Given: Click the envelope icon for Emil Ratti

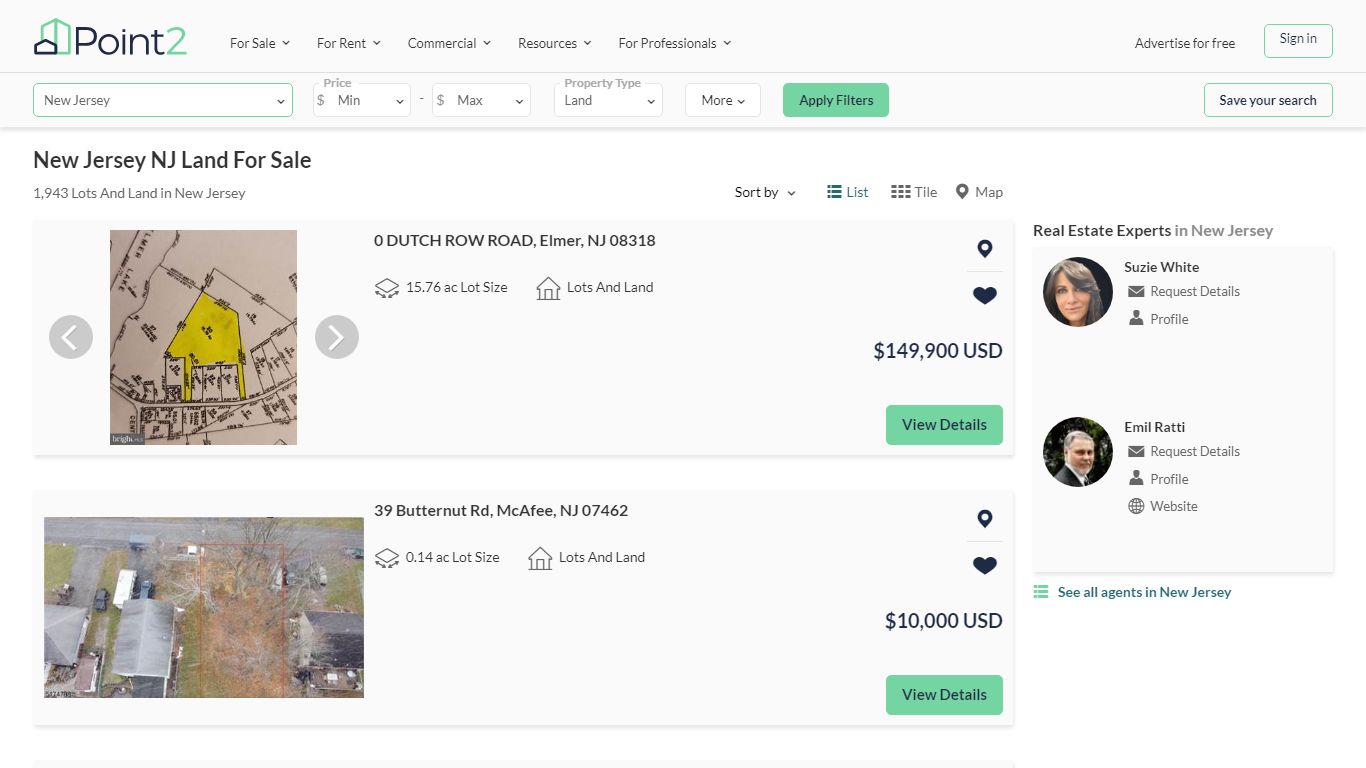Looking at the screenshot, I should [x=1136, y=451].
